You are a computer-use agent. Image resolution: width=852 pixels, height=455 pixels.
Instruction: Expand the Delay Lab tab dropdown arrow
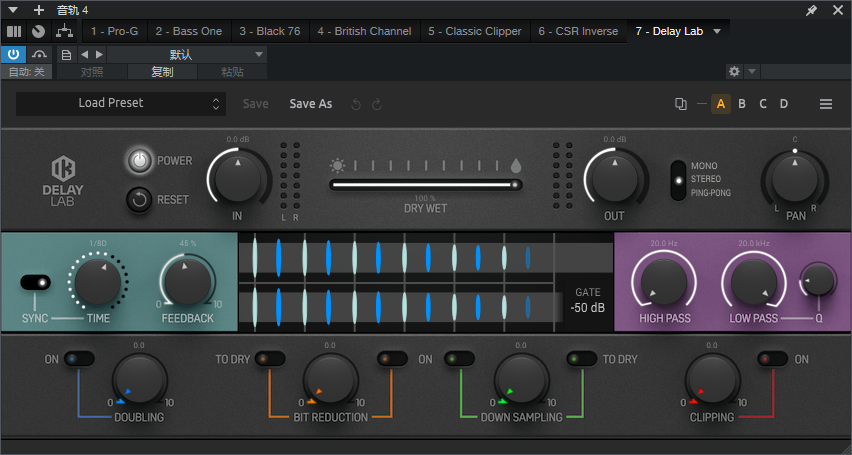(x=717, y=32)
